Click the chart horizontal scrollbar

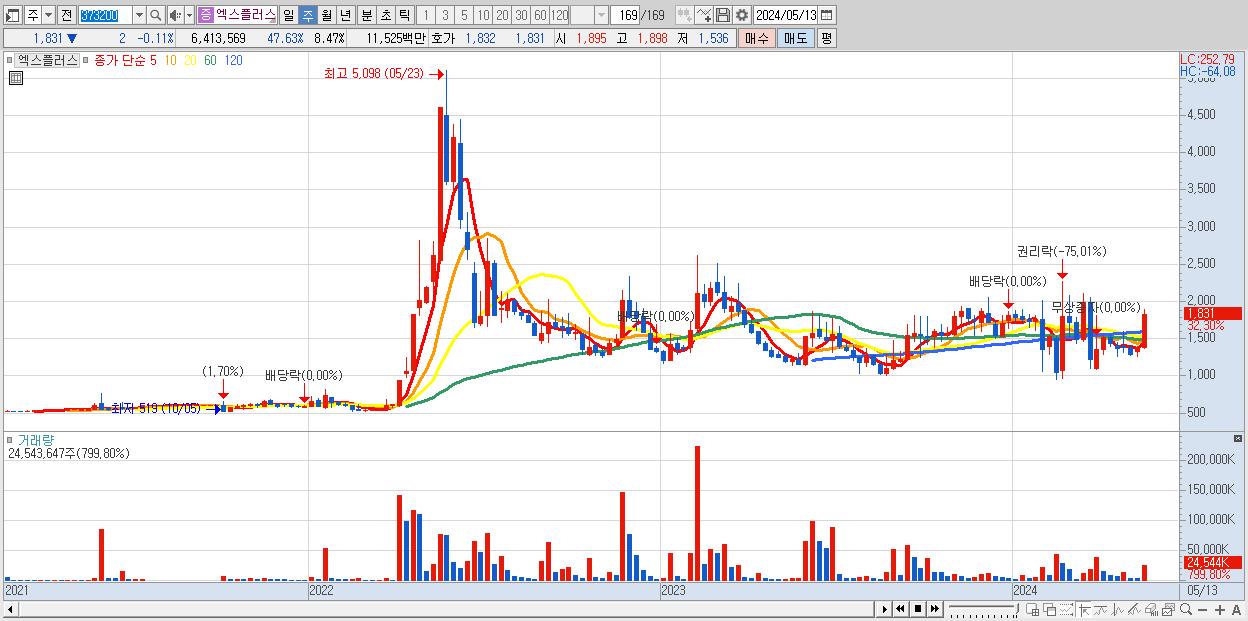[438, 609]
